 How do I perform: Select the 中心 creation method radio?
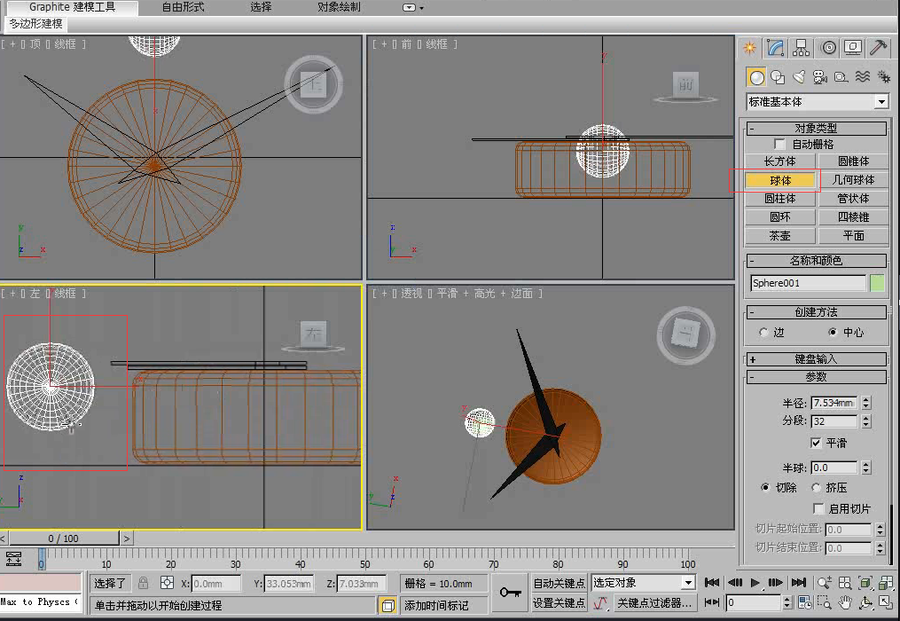[x=832, y=332]
